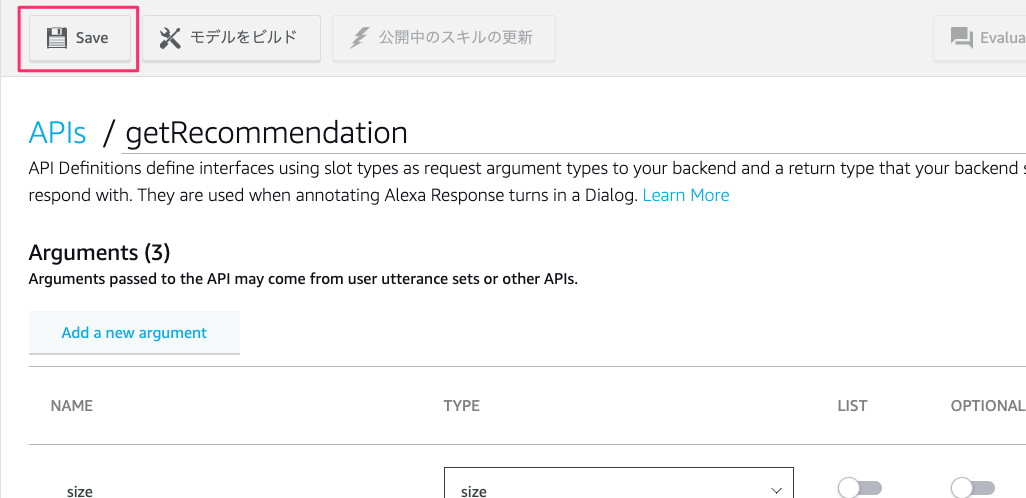Image resolution: width=1026 pixels, height=498 pixels.
Task: Open the Learn More link
Action: click(686, 195)
